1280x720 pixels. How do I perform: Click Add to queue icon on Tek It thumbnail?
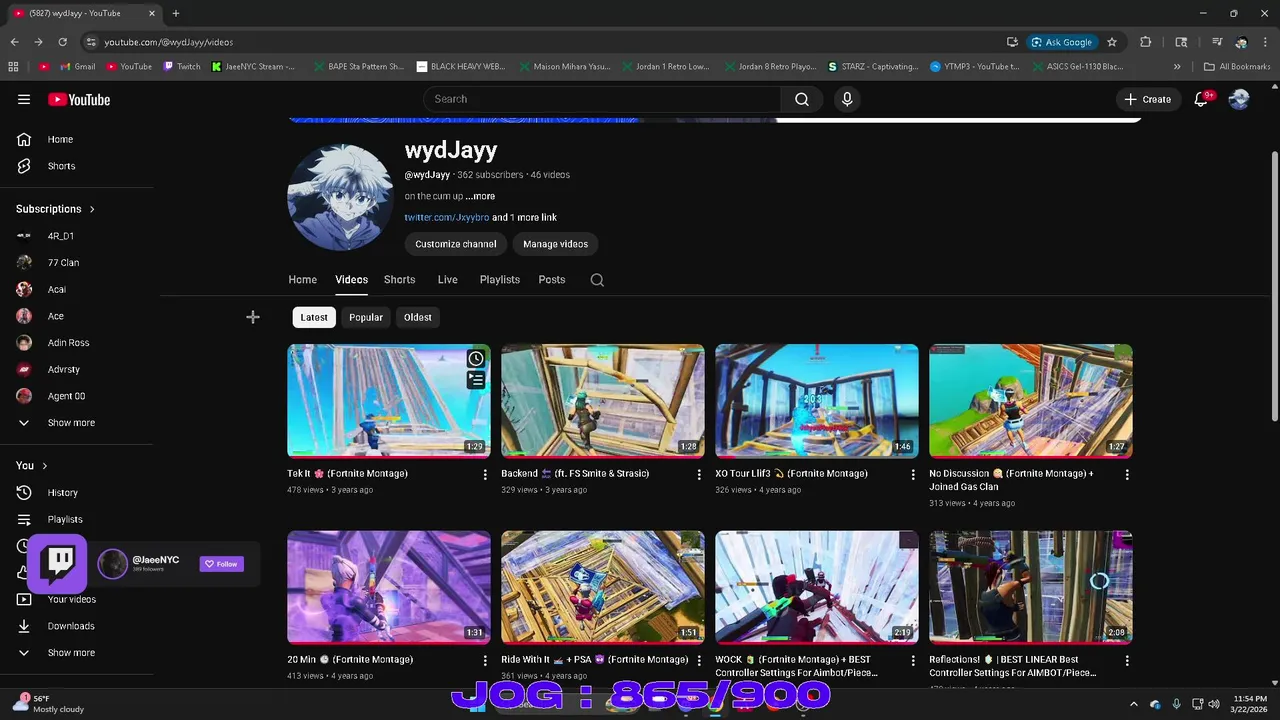(476, 380)
